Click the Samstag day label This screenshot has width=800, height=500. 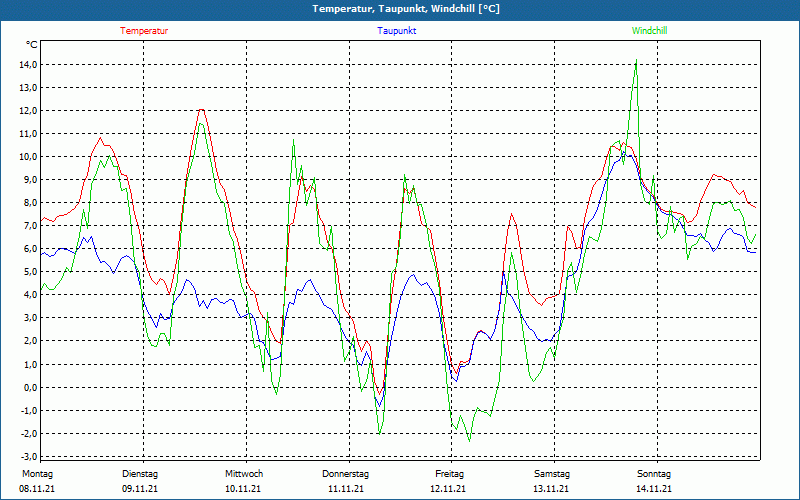coord(552,474)
